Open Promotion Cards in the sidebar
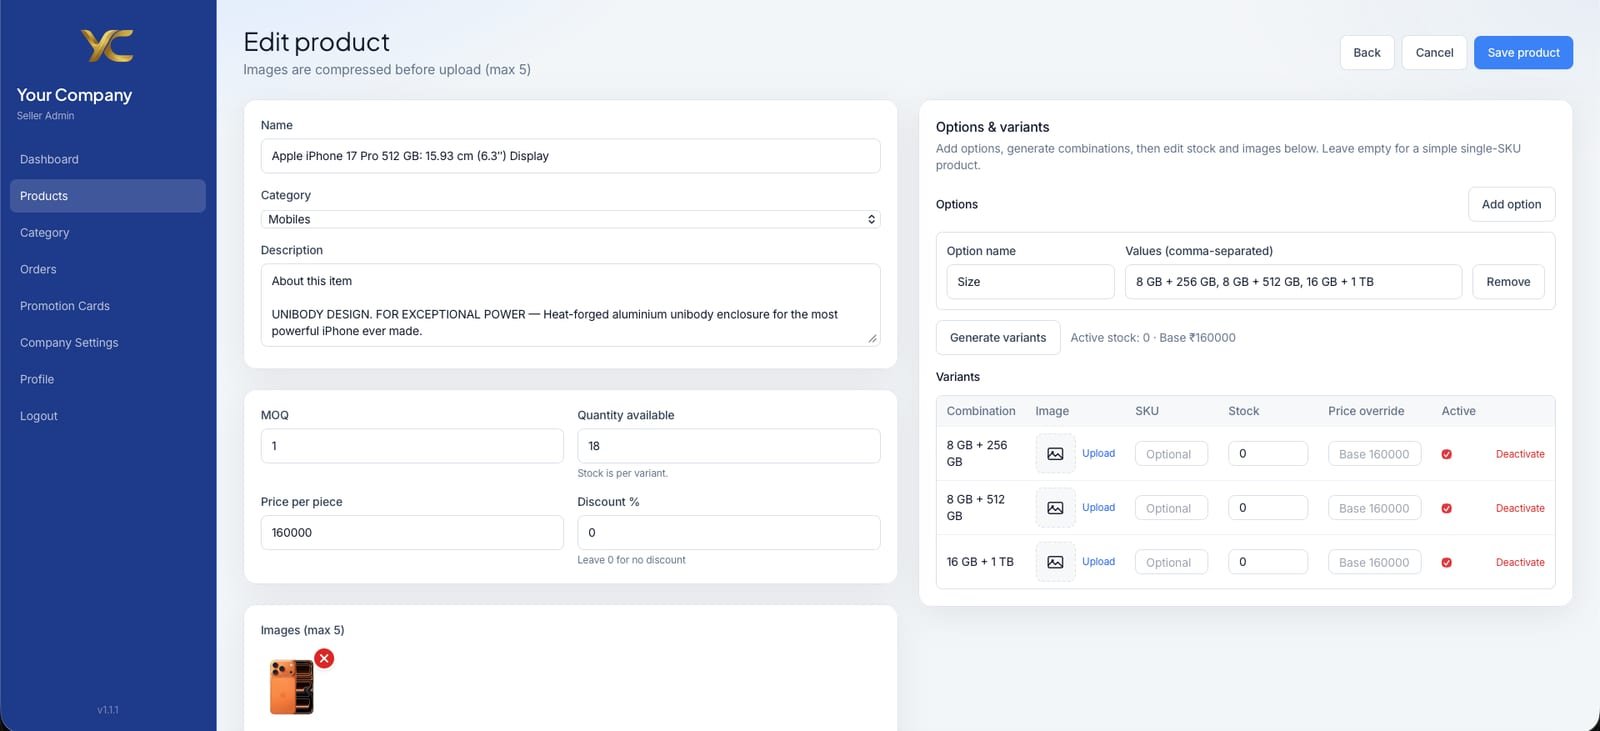 [108, 306]
